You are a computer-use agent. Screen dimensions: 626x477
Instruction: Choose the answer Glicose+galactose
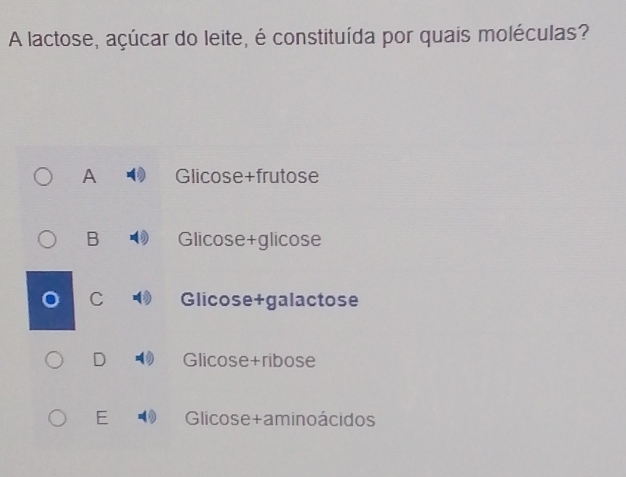point(269,299)
